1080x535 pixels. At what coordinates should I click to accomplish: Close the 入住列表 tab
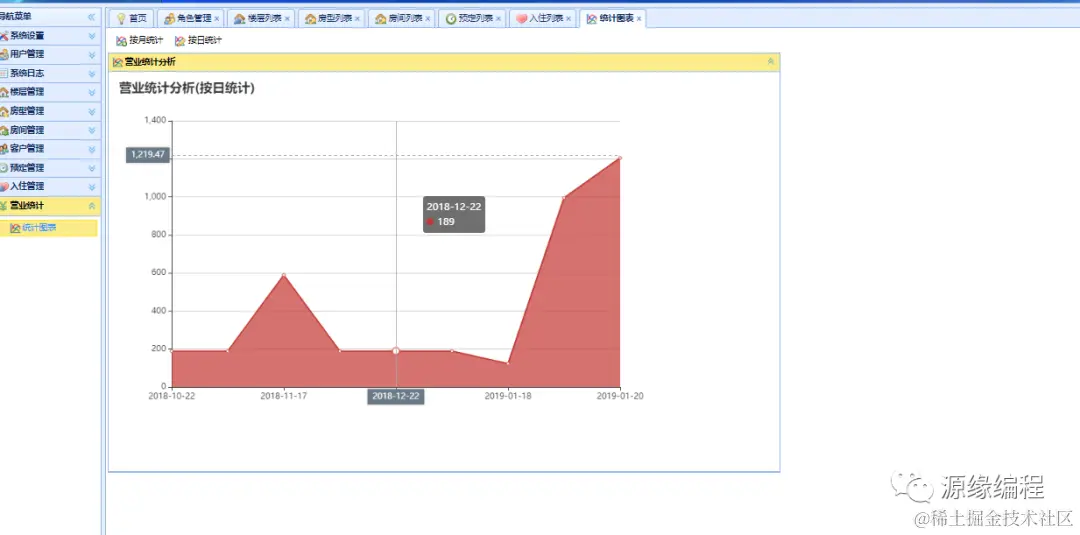coord(568,19)
